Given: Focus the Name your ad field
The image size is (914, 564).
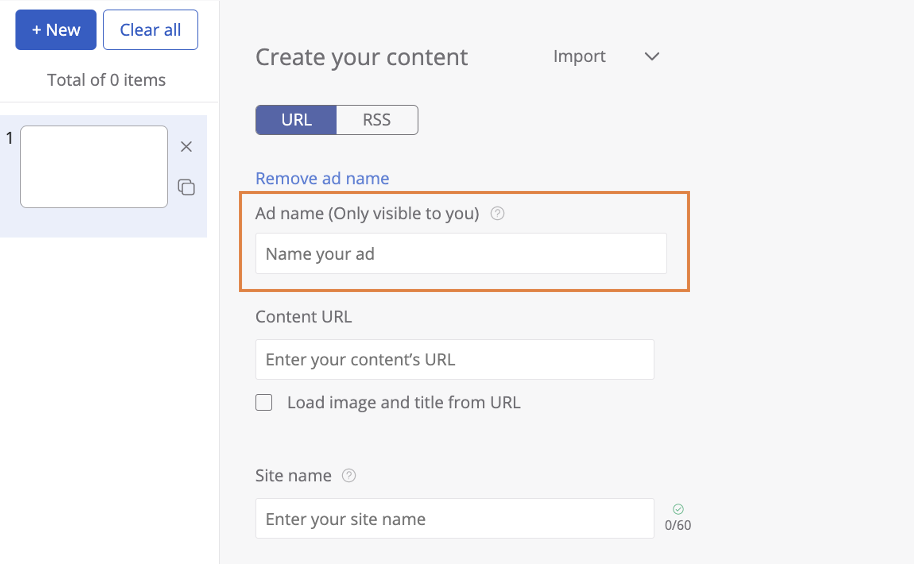Looking at the screenshot, I should coord(460,254).
